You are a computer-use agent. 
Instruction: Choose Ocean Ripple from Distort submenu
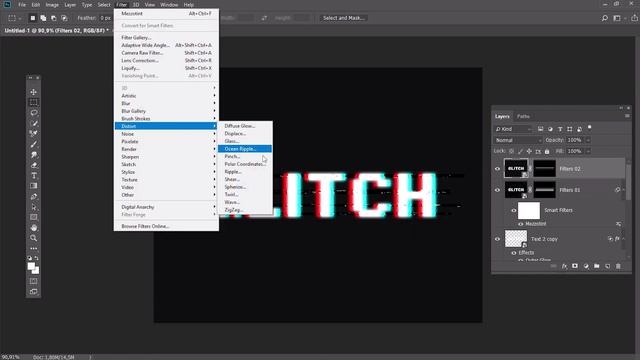pyautogui.click(x=245, y=149)
